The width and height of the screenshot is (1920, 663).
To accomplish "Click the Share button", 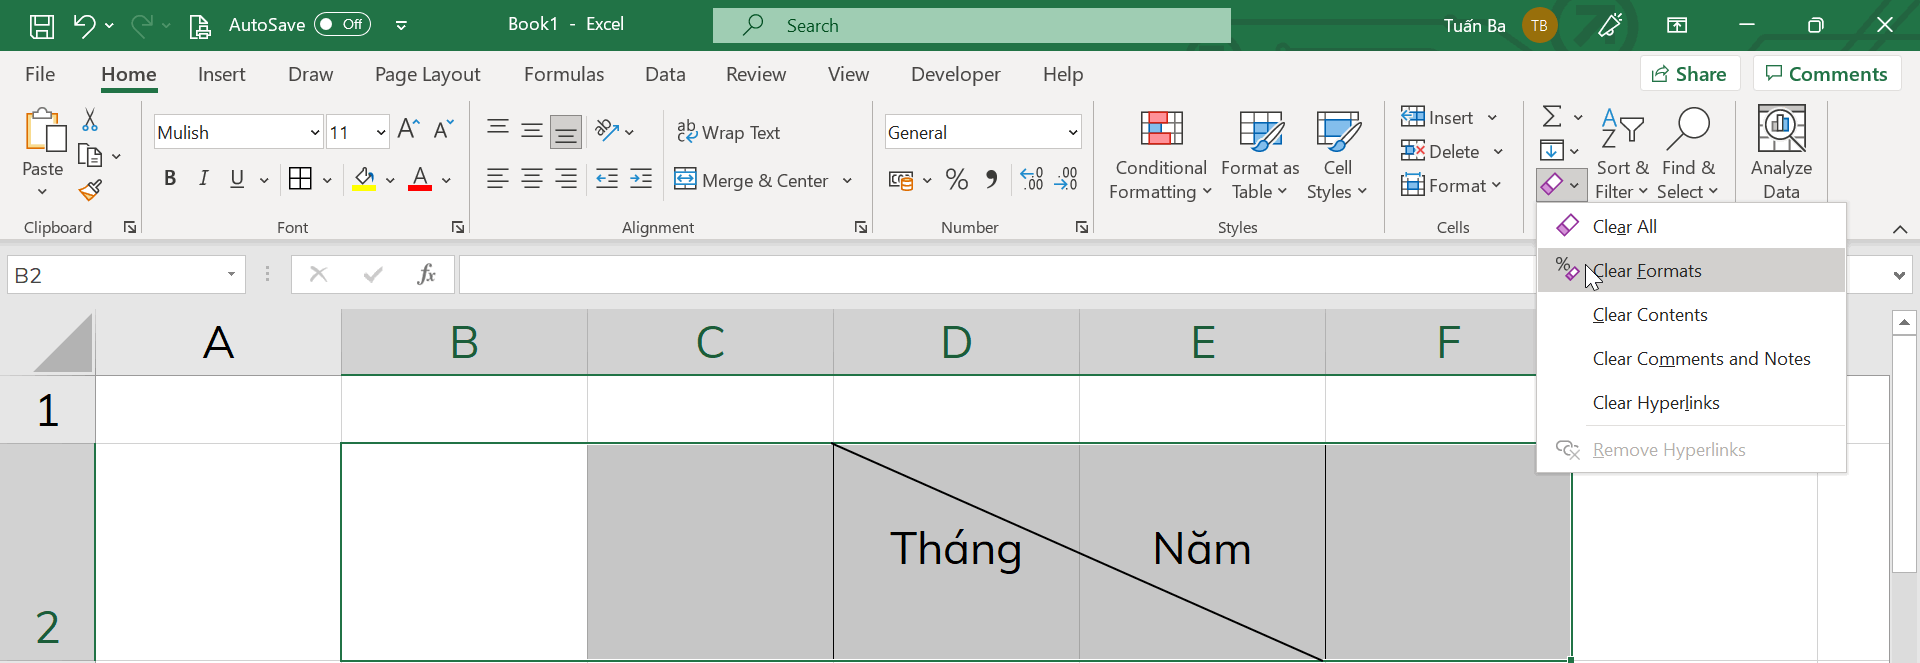I will [x=1690, y=74].
